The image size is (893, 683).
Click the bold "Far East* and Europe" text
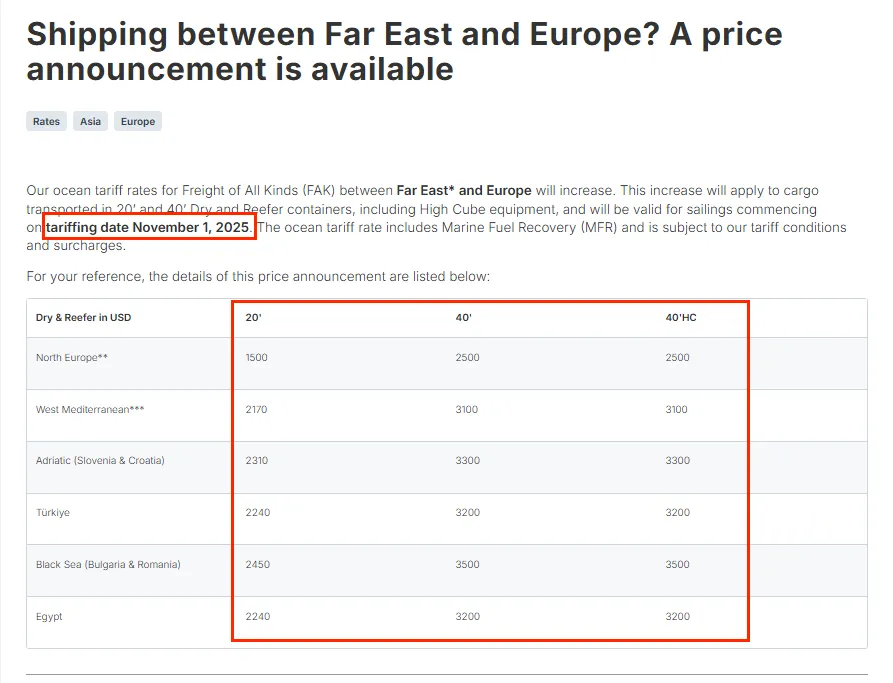[464, 190]
